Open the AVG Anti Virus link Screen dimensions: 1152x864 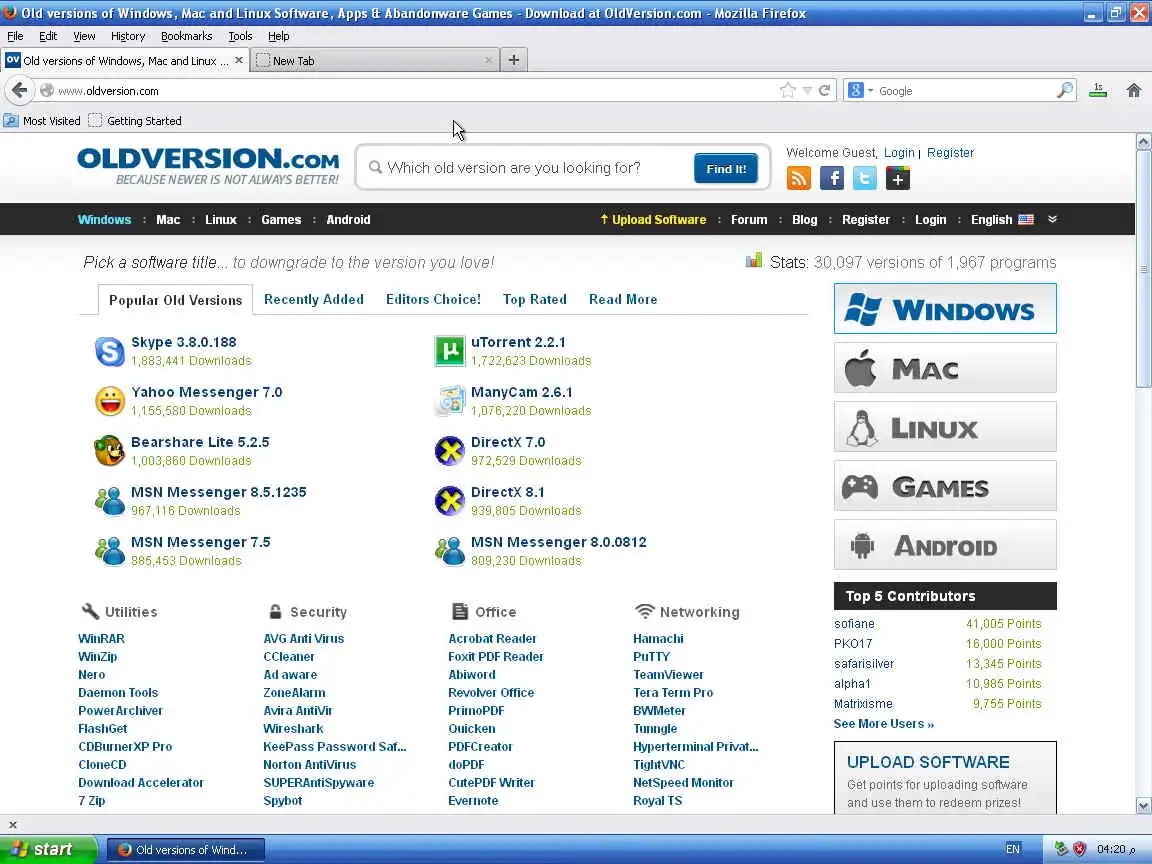pos(303,638)
